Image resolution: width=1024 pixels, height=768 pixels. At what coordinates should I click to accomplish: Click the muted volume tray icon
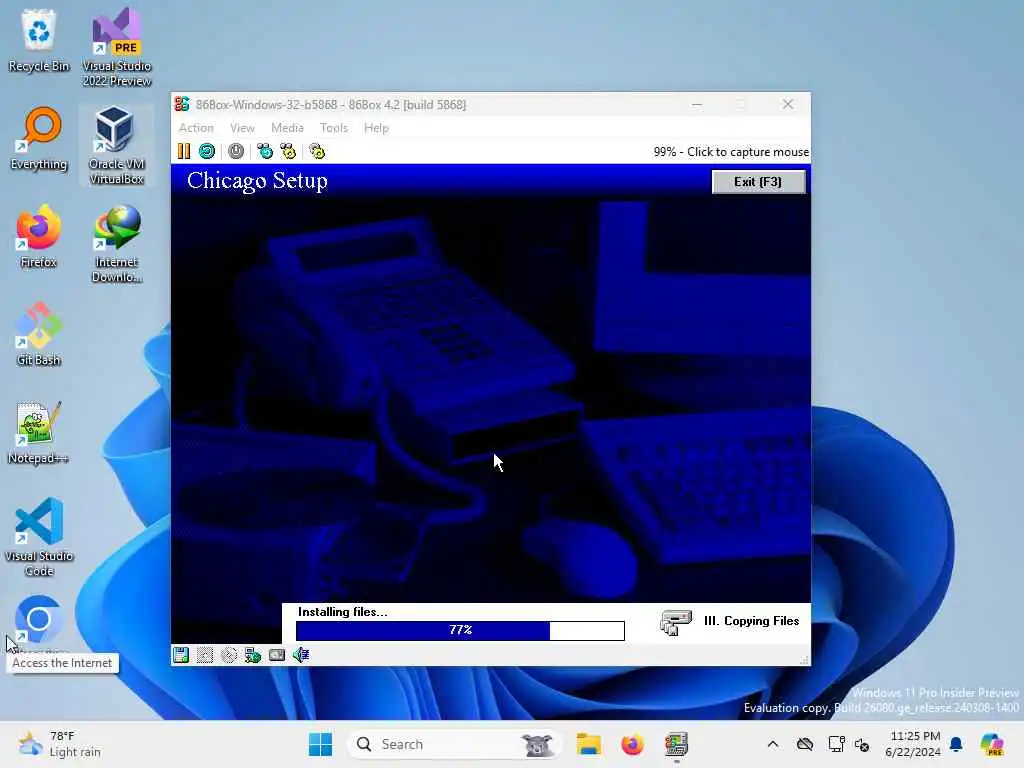coord(862,744)
